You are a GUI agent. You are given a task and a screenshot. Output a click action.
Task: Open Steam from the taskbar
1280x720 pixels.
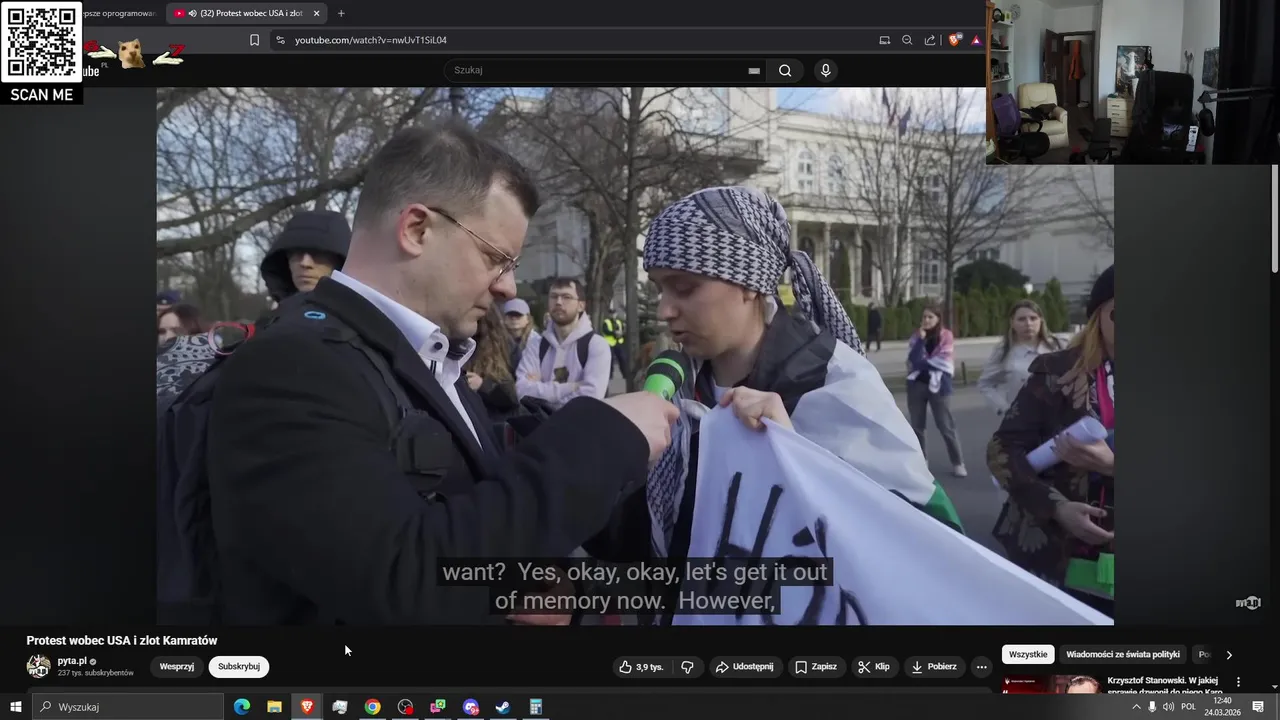point(503,707)
